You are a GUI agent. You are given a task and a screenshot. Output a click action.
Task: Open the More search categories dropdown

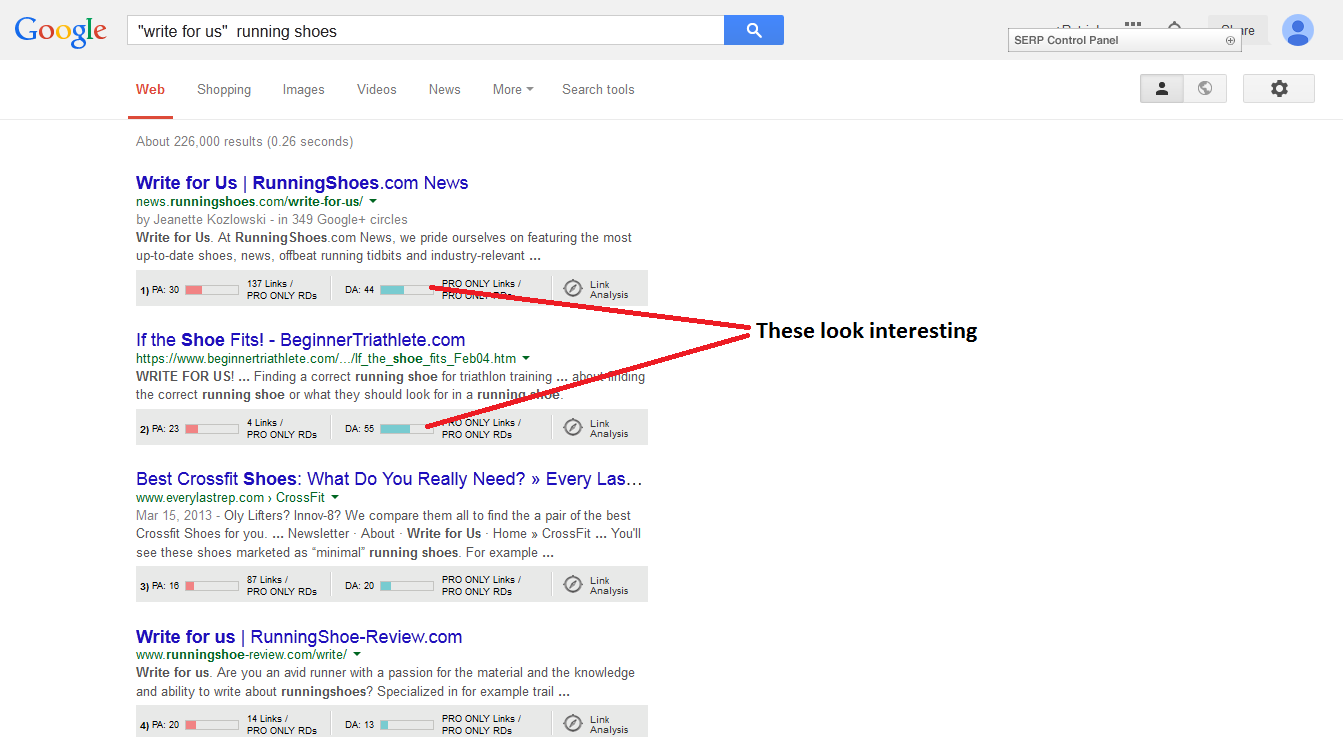[x=513, y=89]
